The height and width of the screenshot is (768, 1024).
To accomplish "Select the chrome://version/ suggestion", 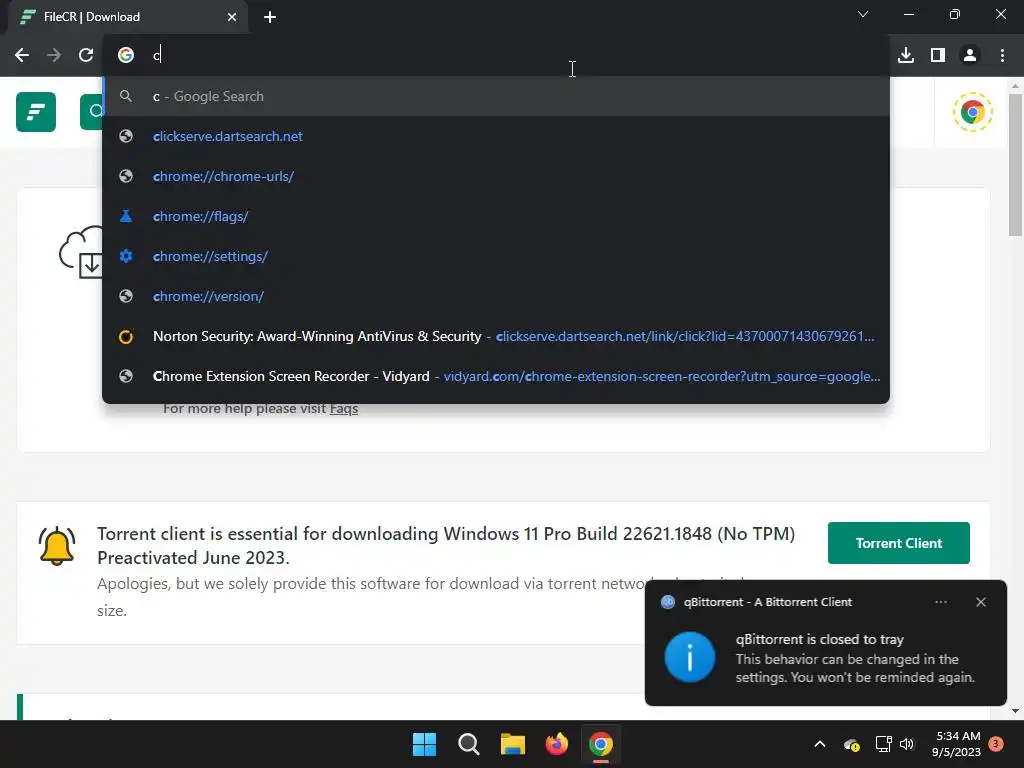I will point(496,296).
